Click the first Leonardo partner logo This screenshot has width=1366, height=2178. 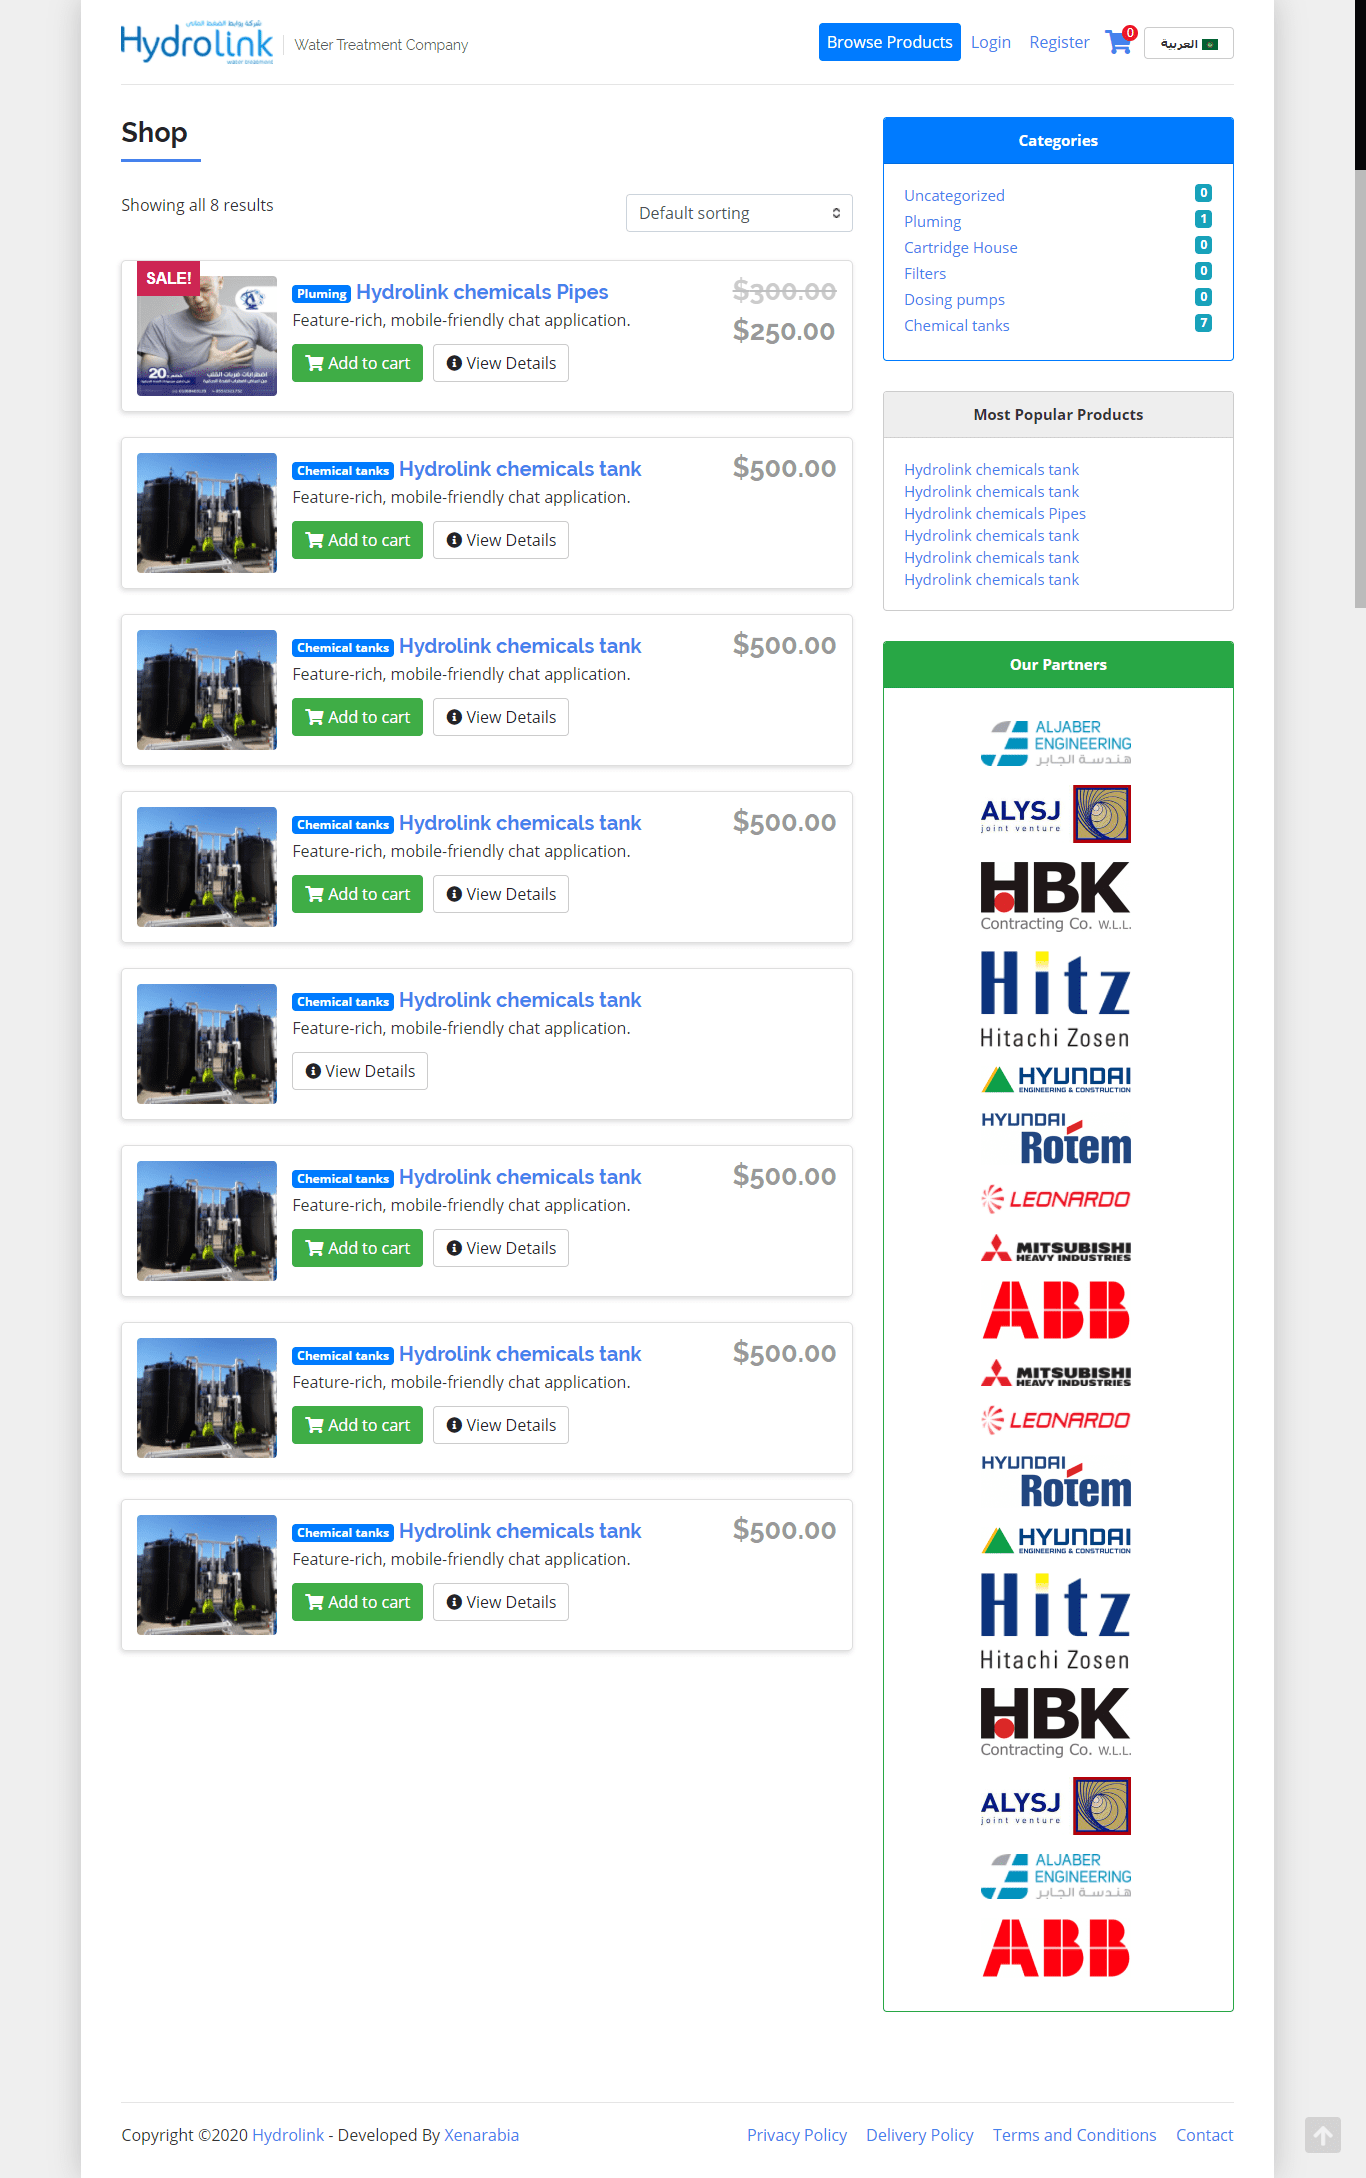tap(1056, 1199)
